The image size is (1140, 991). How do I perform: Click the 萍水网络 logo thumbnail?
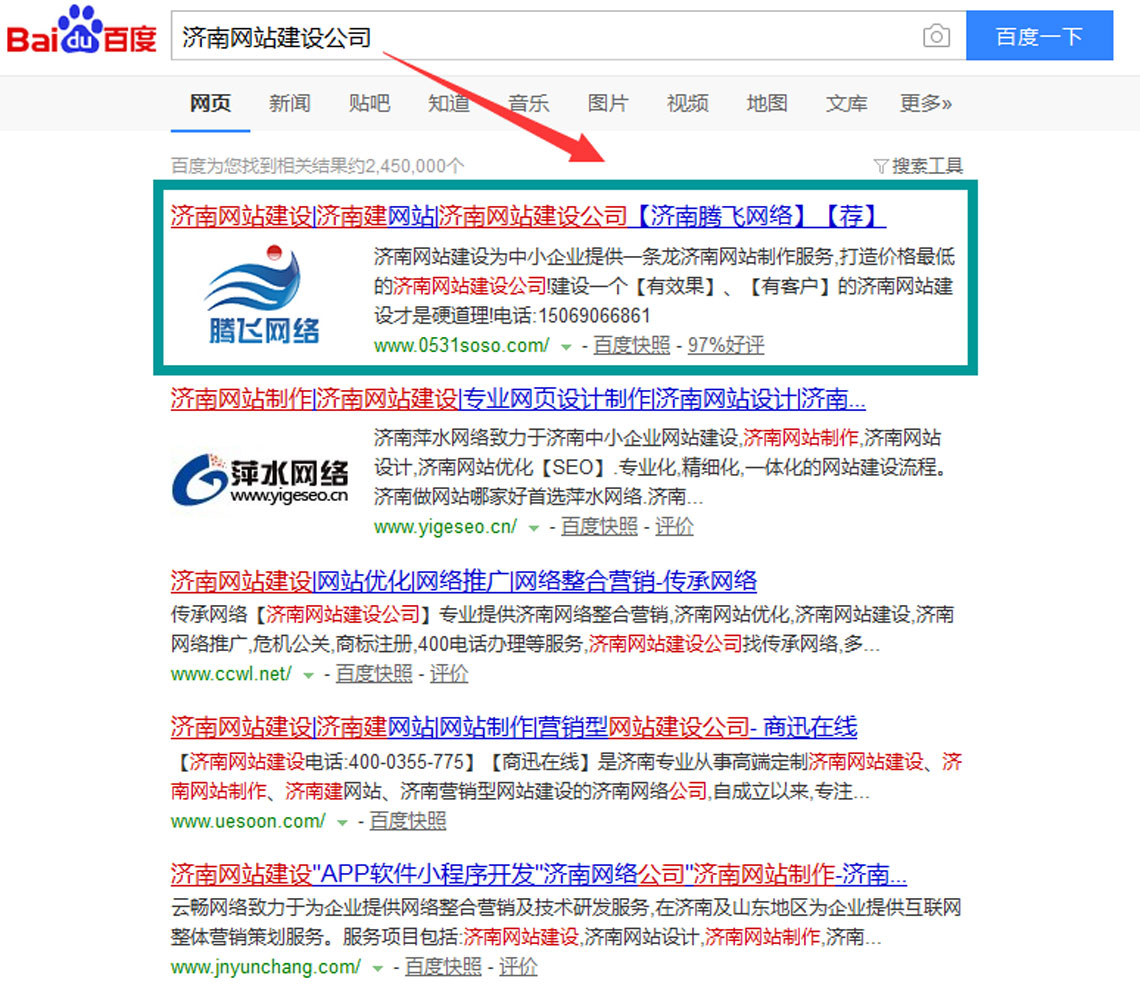click(260, 478)
